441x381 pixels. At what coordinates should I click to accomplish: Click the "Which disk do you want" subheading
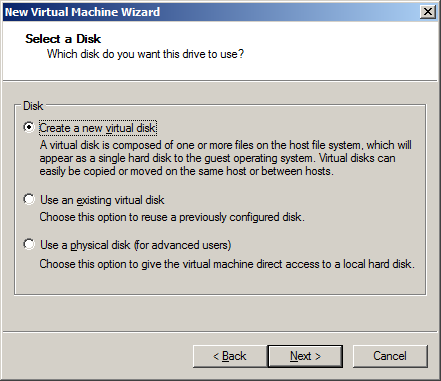(x=145, y=54)
